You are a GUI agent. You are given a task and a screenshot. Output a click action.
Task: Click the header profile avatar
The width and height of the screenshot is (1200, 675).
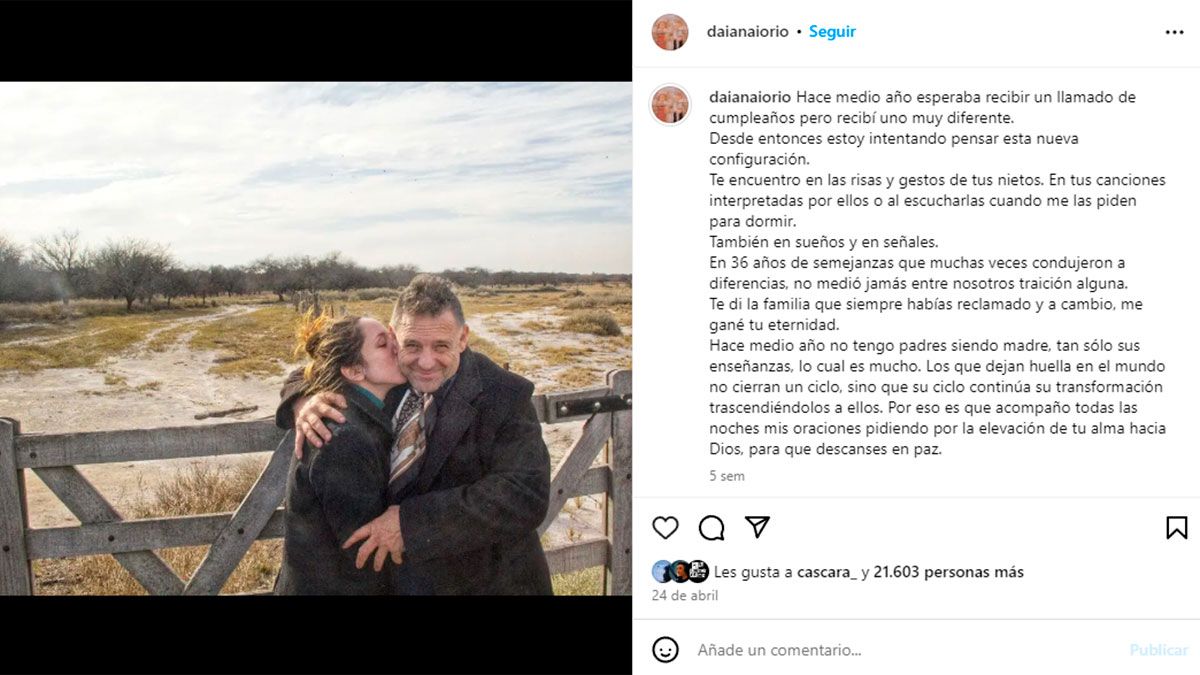(670, 32)
